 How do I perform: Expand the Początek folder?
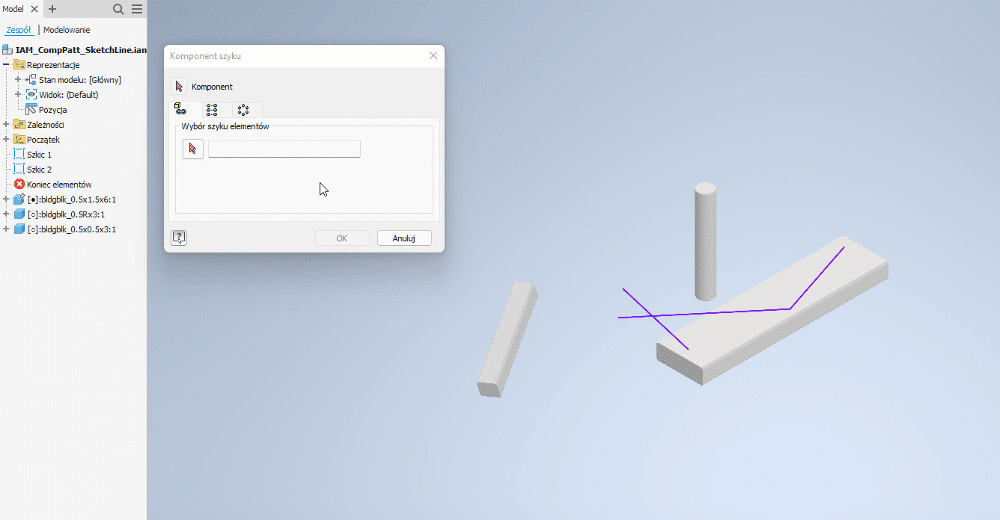[x=6, y=140]
